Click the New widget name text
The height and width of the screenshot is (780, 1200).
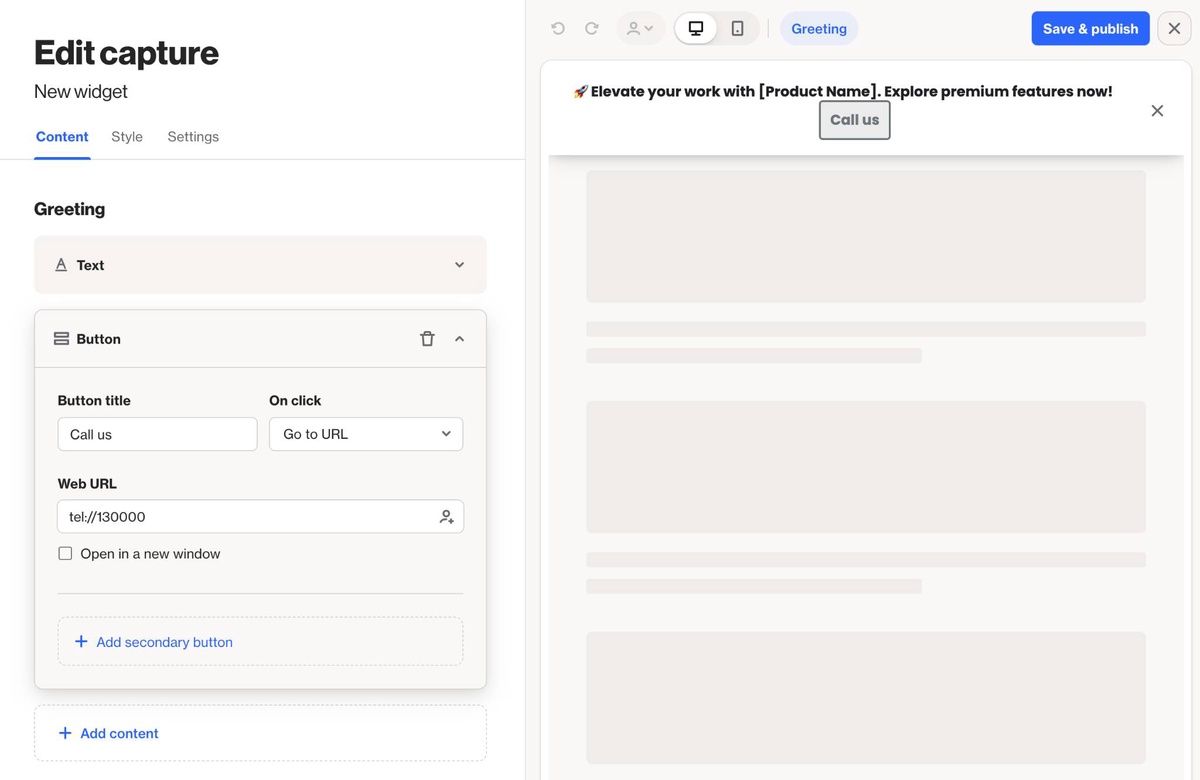[81, 91]
